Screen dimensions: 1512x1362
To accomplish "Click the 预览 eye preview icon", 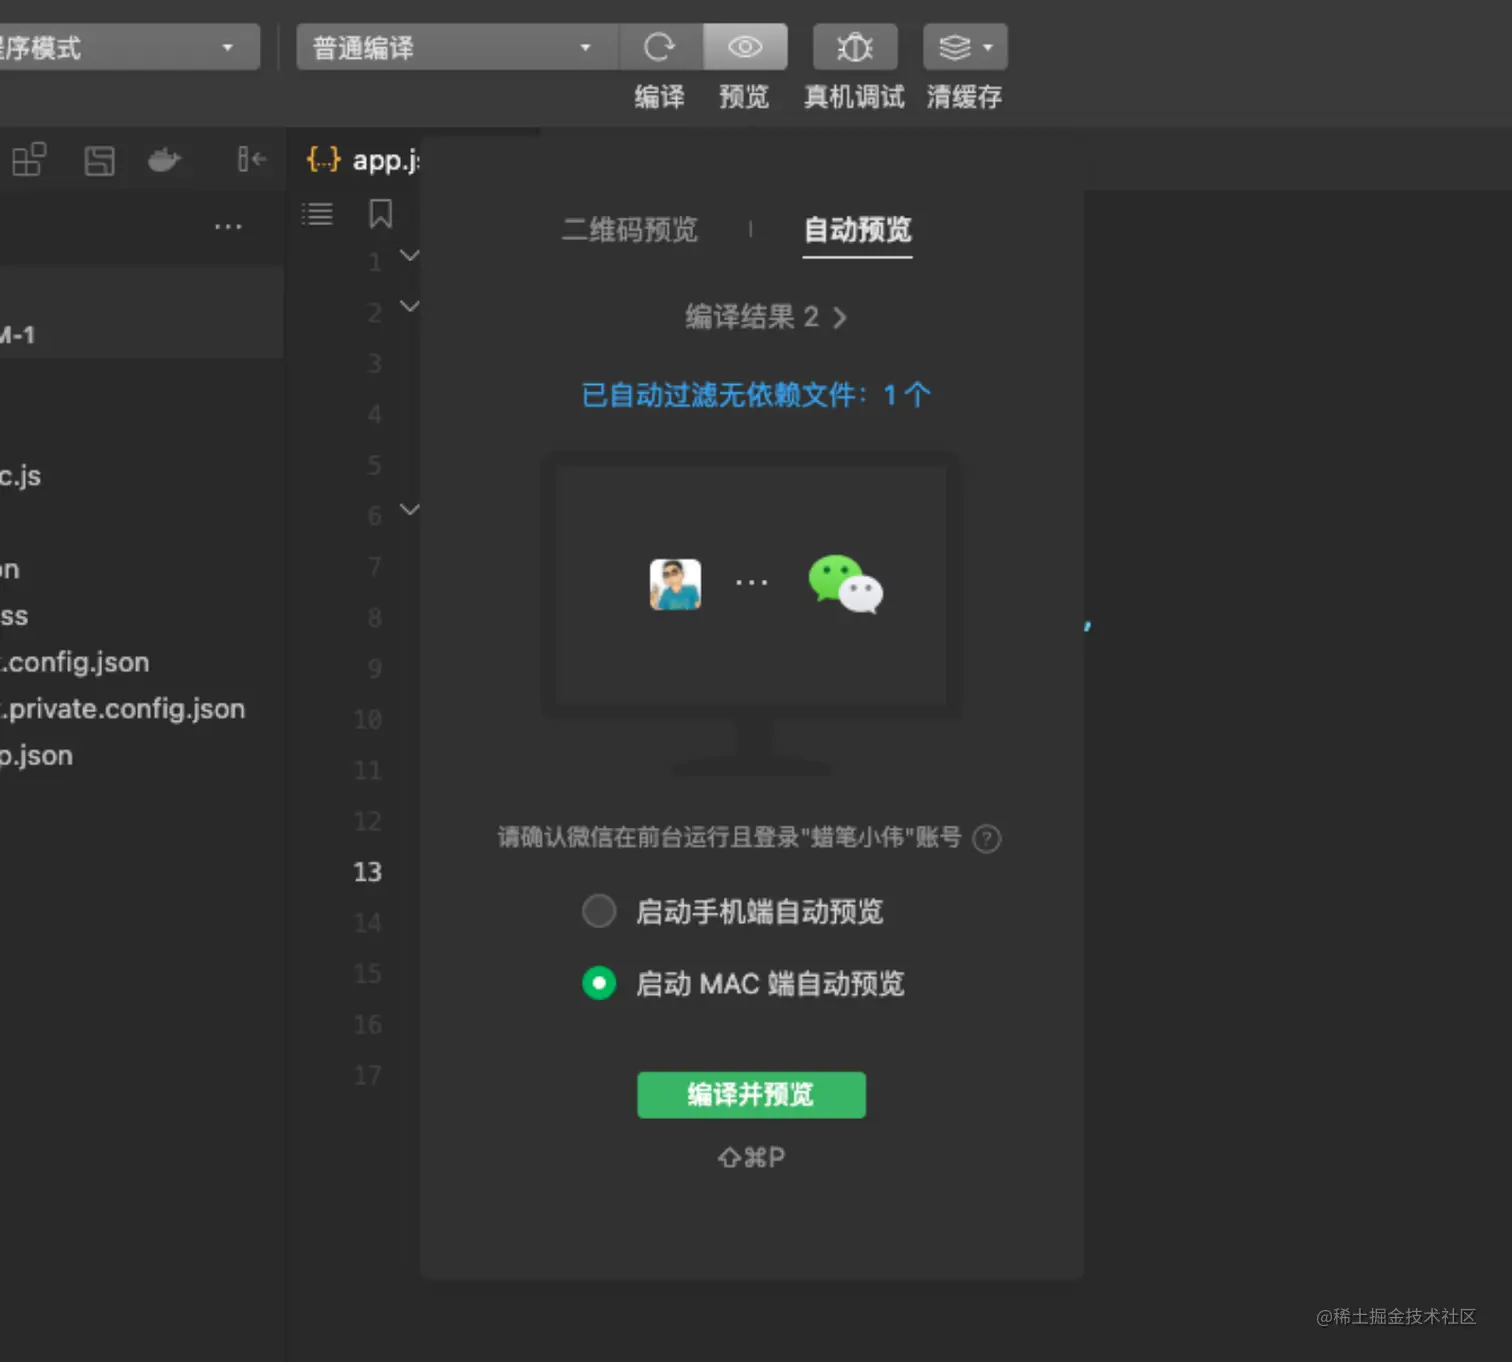I will (744, 47).
